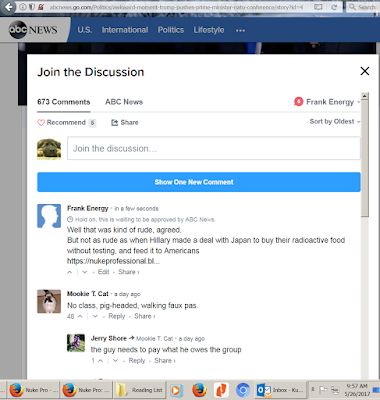Click the browser back arrow button
The height and width of the screenshot is (400, 380).
[x=9, y=7]
